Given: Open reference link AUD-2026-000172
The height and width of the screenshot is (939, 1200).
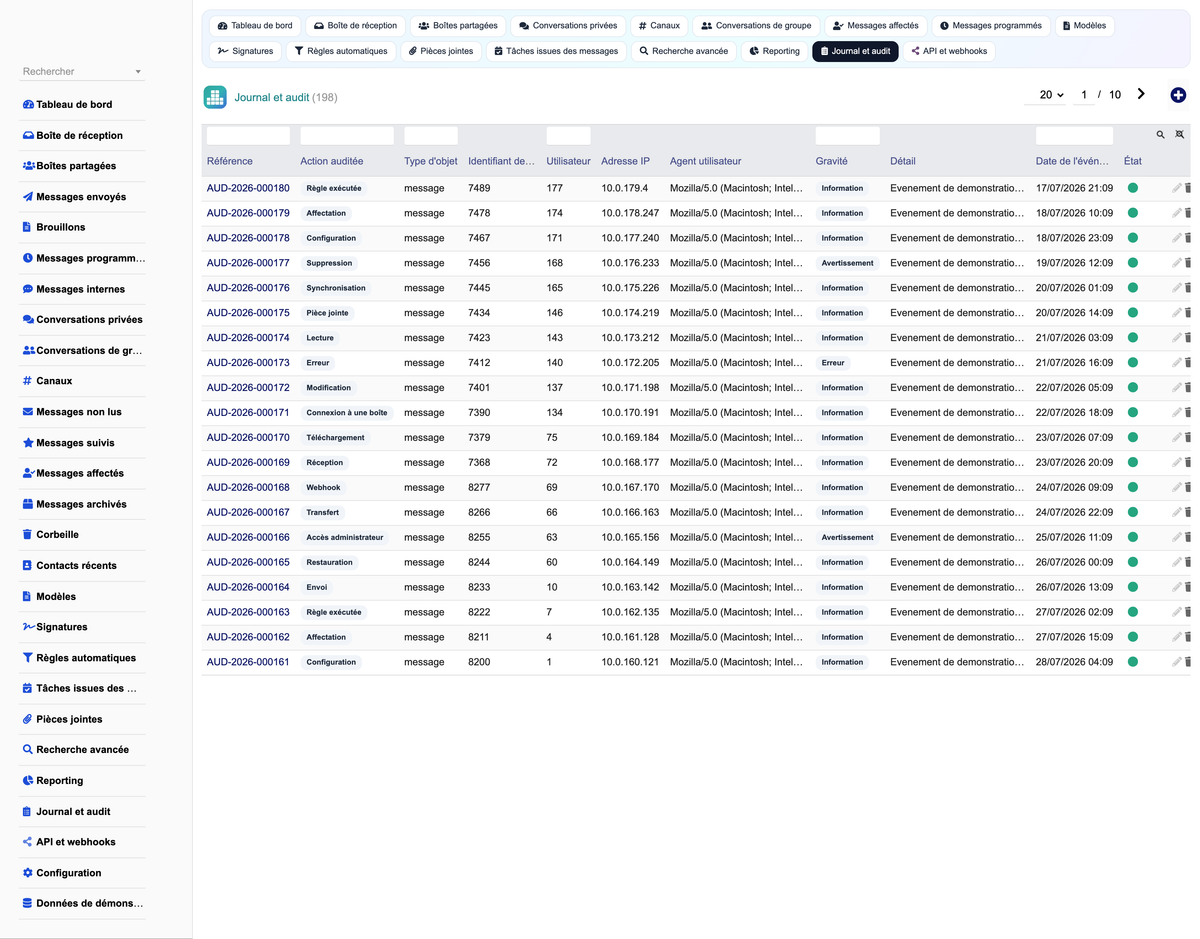Looking at the screenshot, I should pos(248,388).
